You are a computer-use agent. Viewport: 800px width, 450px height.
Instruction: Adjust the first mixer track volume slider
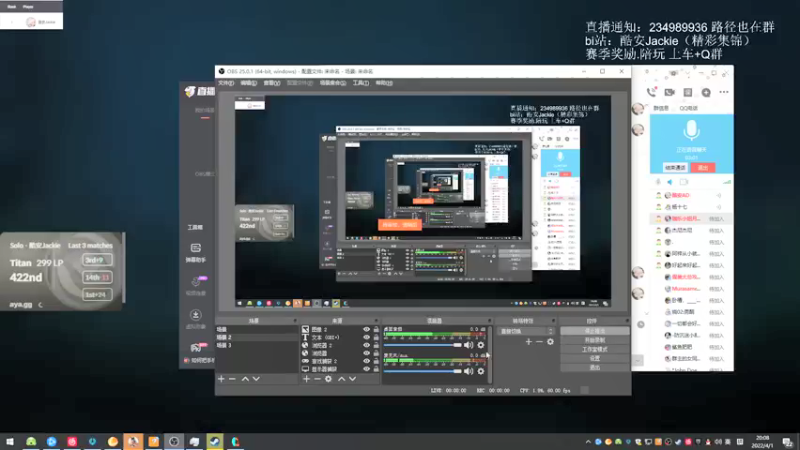click(422, 345)
